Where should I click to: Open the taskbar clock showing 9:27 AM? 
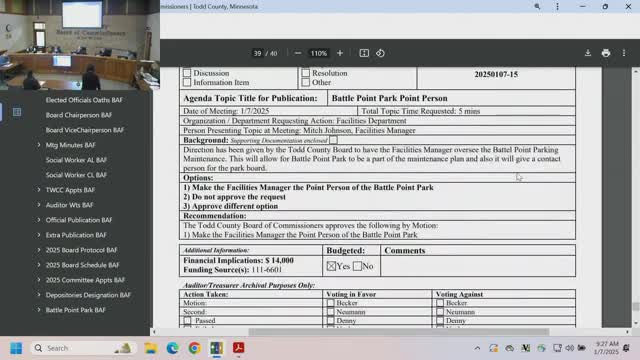coord(607,348)
